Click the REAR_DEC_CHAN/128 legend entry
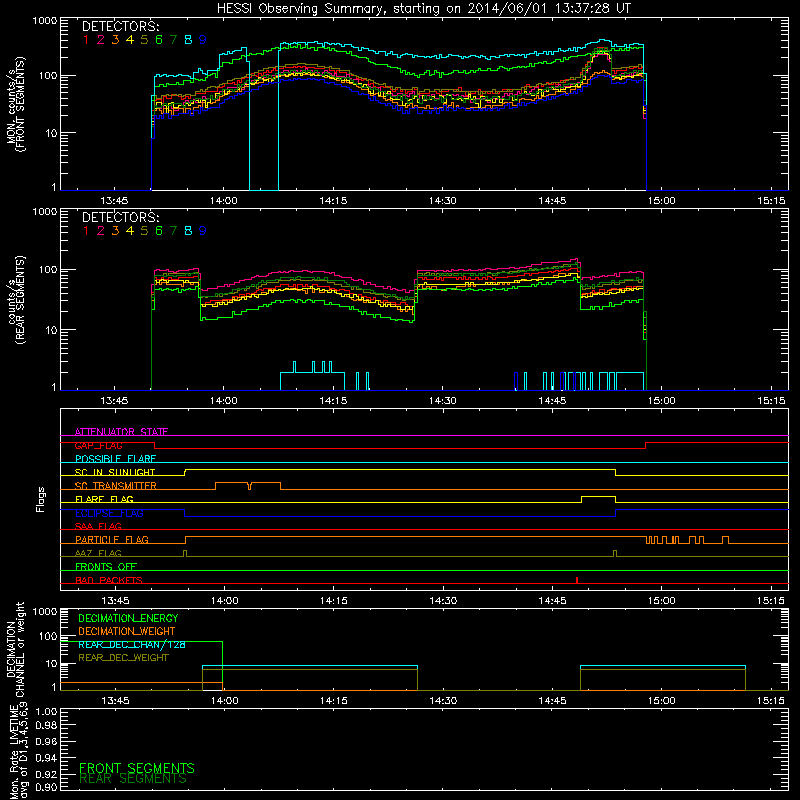Image resolution: width=800 pixels, height=800 pixels. point(132,645)
